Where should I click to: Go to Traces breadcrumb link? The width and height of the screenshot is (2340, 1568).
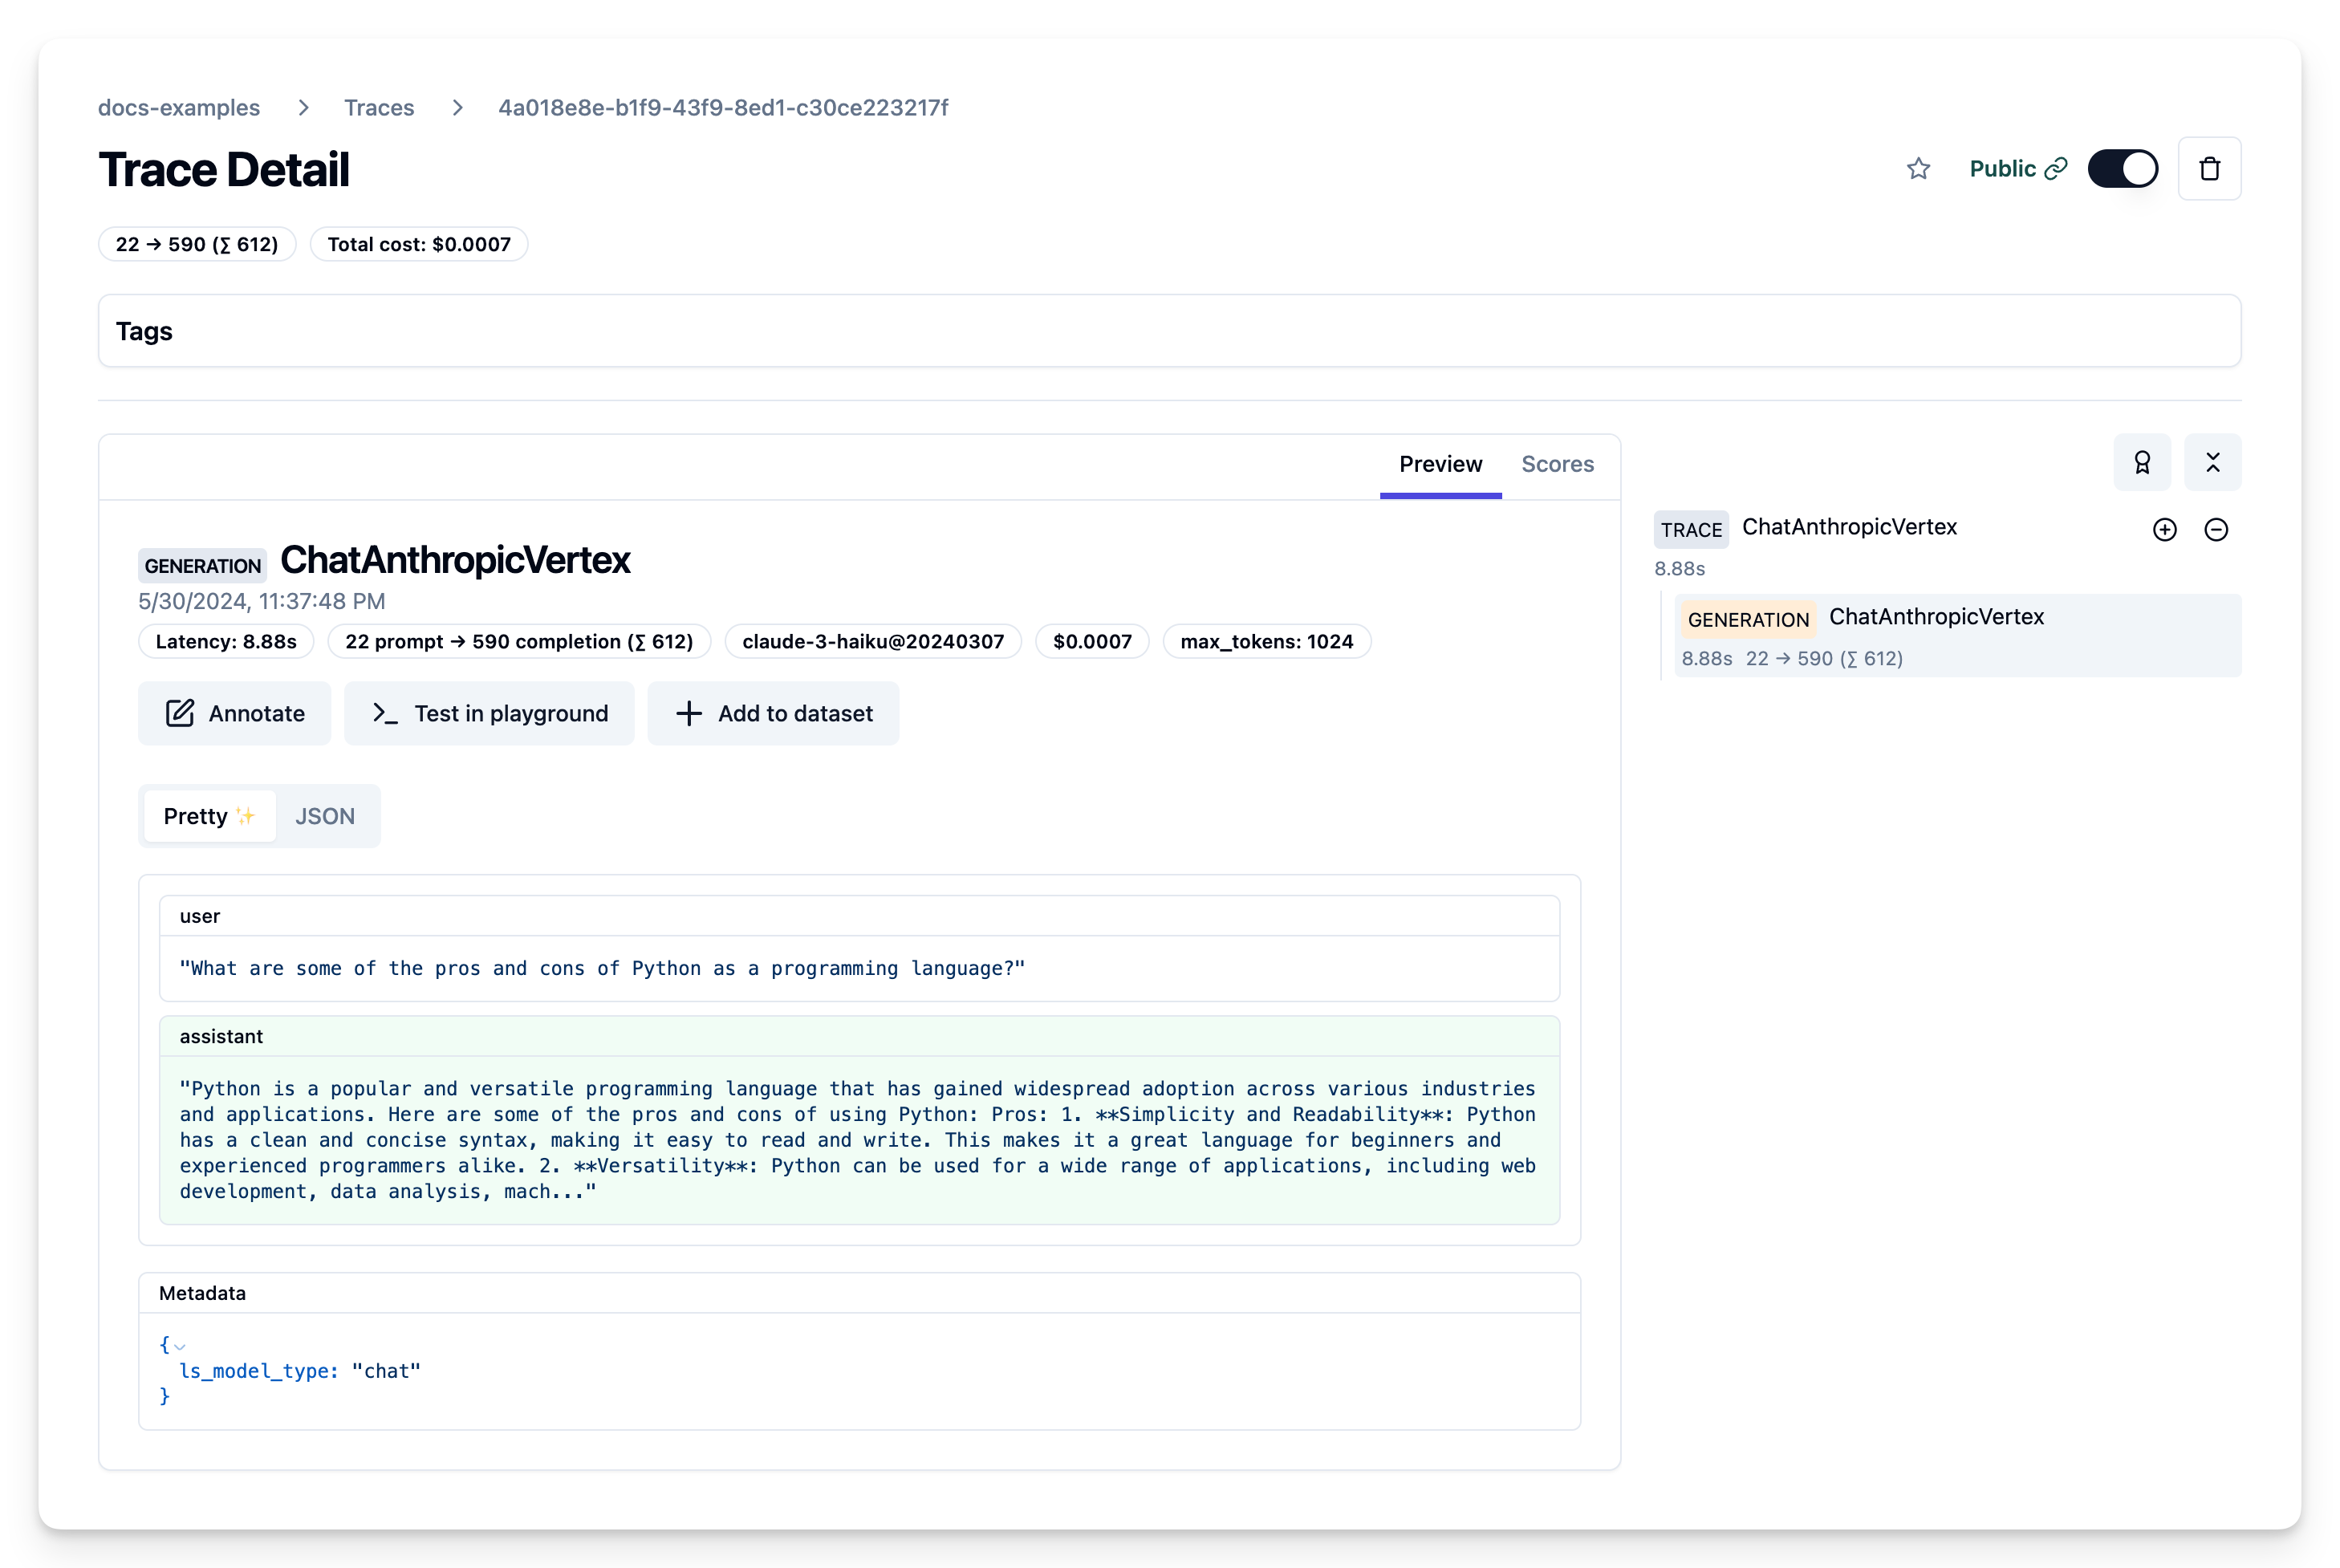(x=379, y=107)
